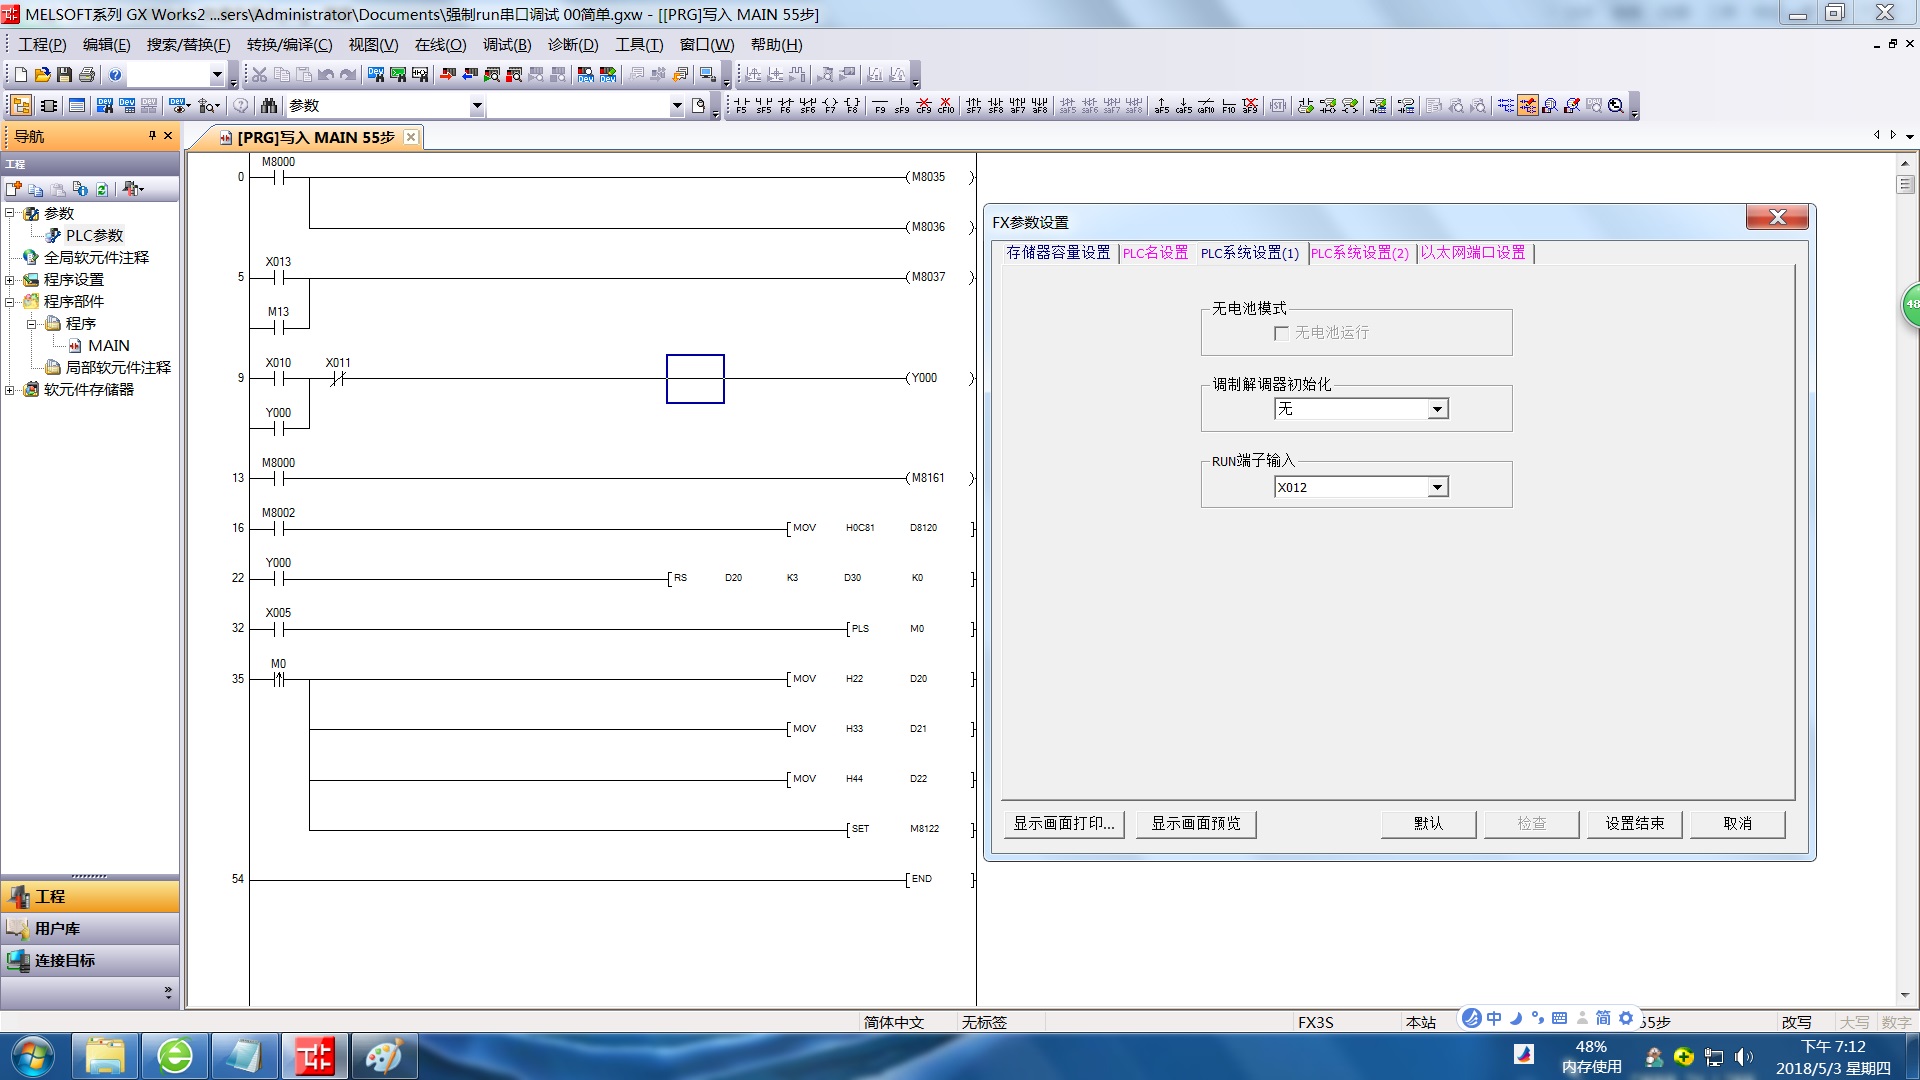
Task: Open the 调制解调器初始化 dropdown
Action: [1437, 409]
